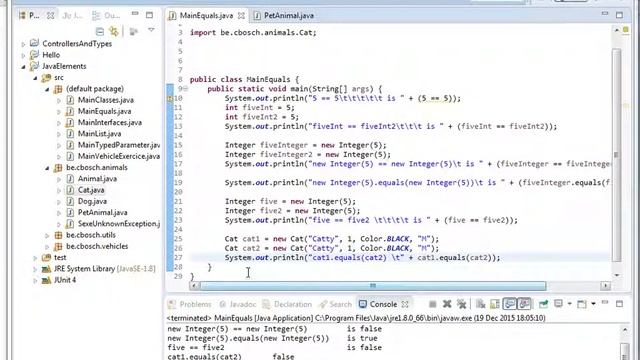Image resolution: width=640 pixels, height=360 pixels.
Task: Select MainInterfaces.java file
Action: coord(109,122)
